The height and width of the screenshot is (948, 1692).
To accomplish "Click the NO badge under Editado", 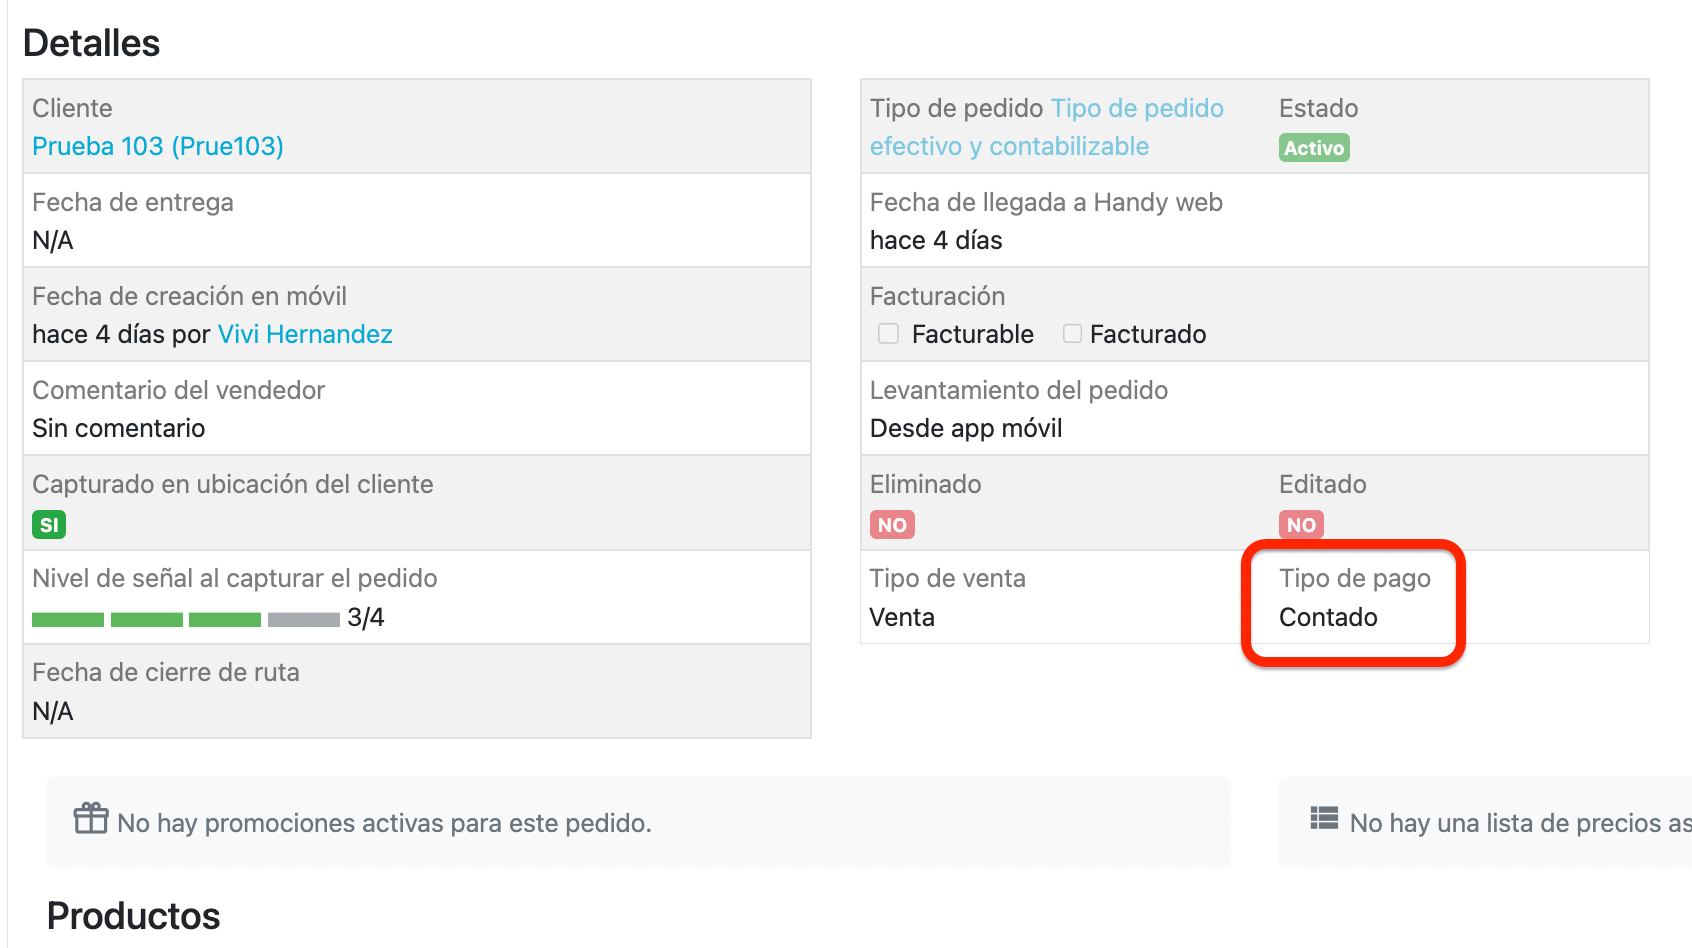I will coord(1301,525).
